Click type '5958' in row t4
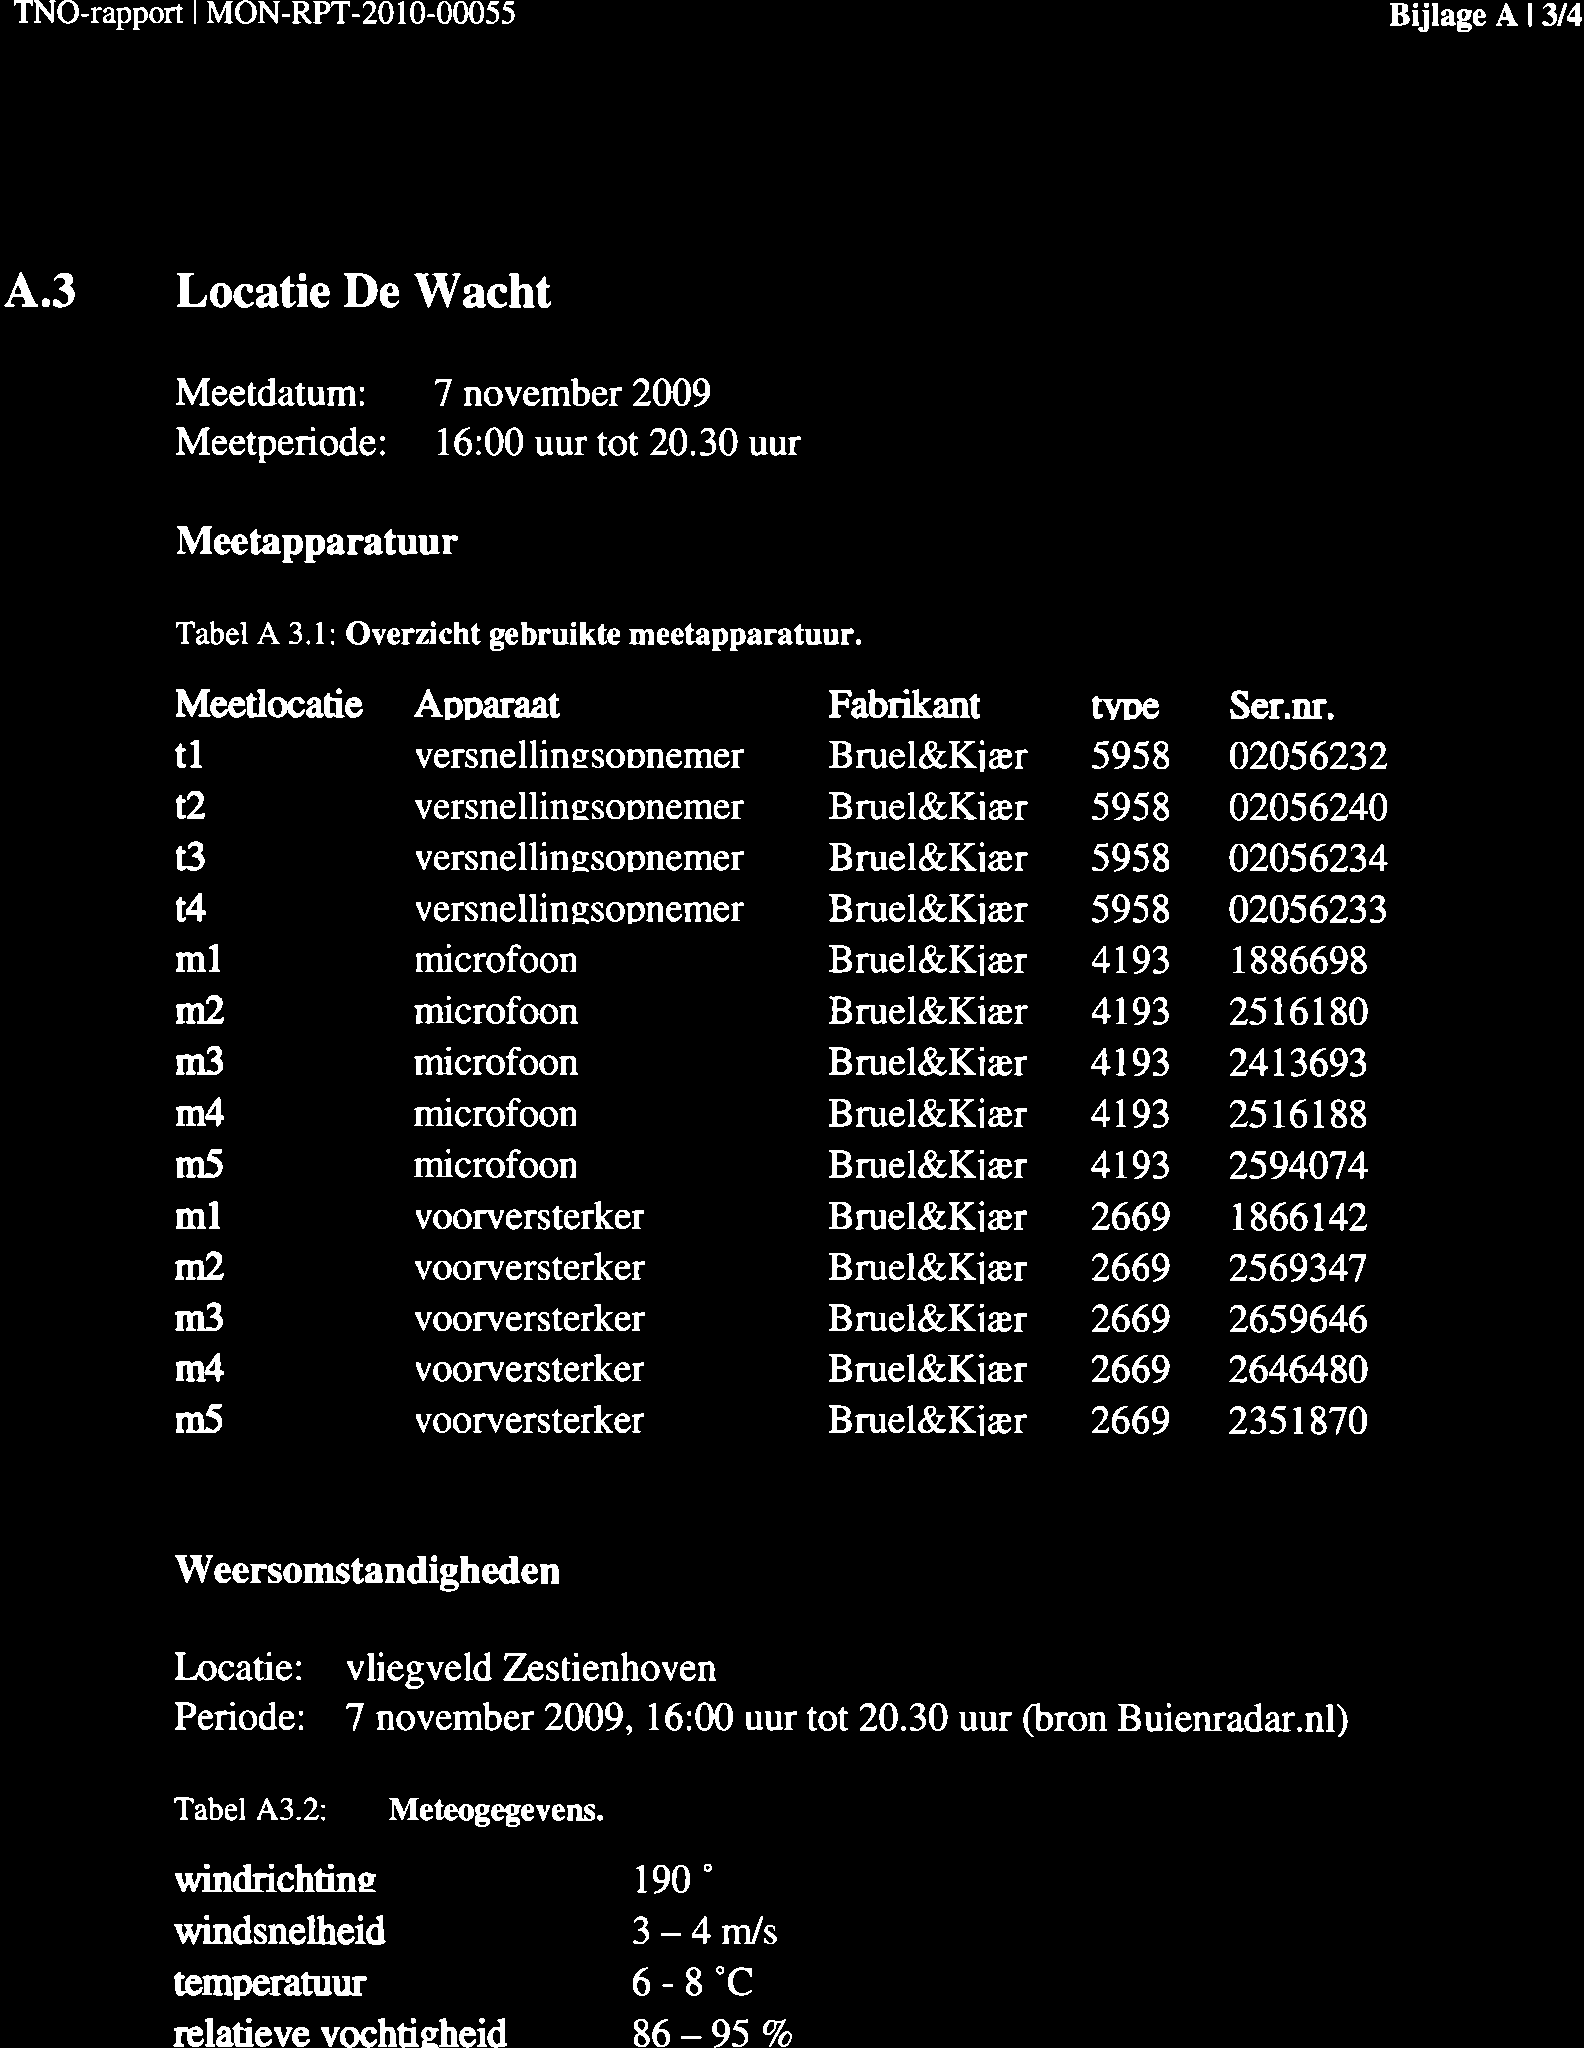 point(1130,911)
